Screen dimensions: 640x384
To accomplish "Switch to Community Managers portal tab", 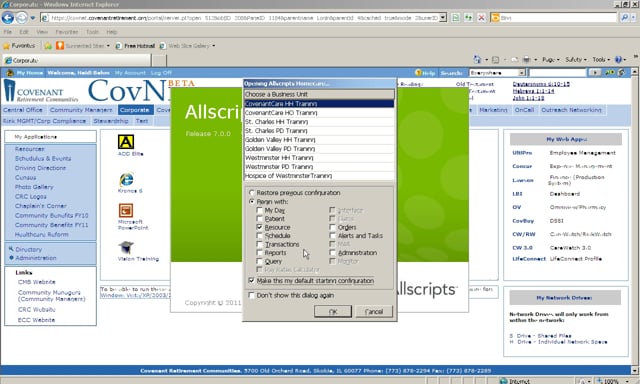I will point(81,110).
